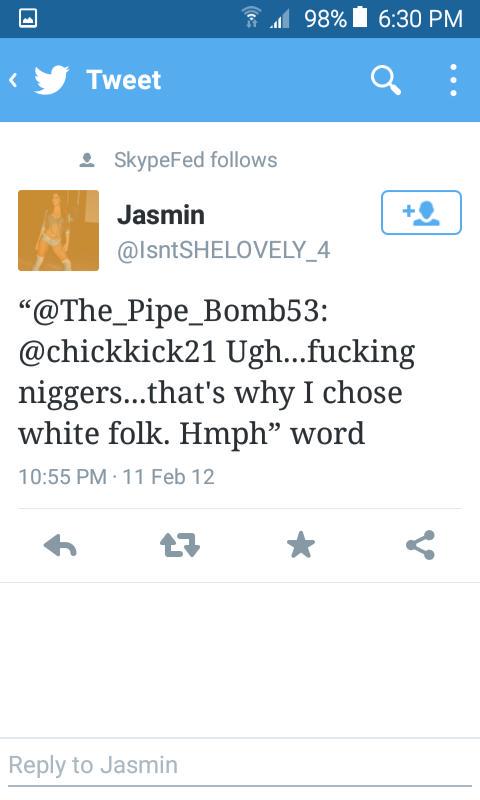
Task: Tap the @chickkick21 mention in the tweet
Action: pos(117,352)
